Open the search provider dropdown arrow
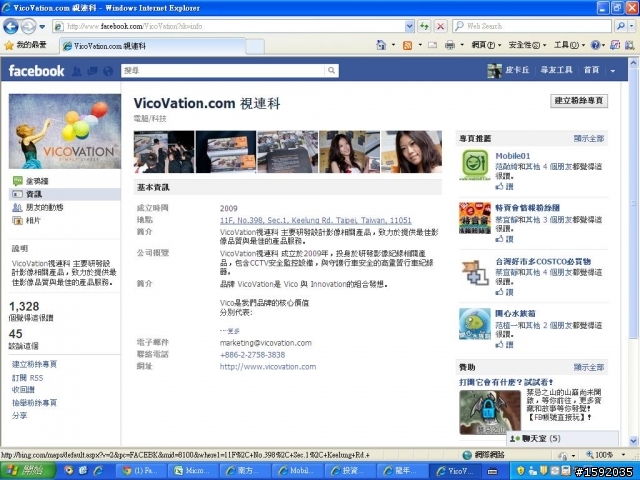 [x=631, y=26]
